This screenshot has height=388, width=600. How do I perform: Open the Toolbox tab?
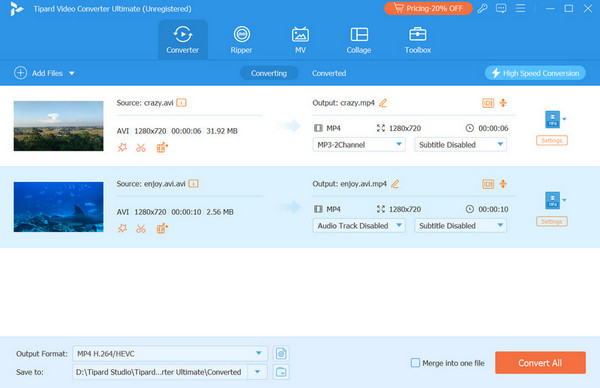pyautogui.click(x=418, y=40)
